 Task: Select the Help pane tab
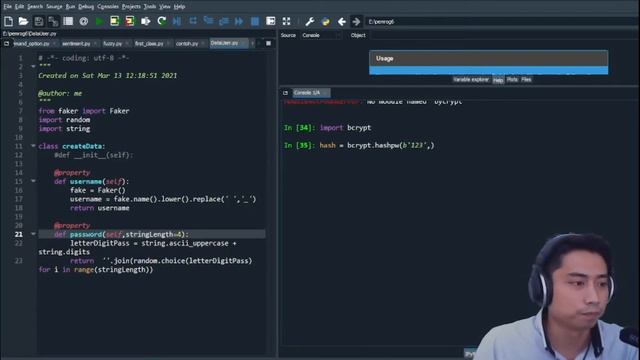(498, 80)
